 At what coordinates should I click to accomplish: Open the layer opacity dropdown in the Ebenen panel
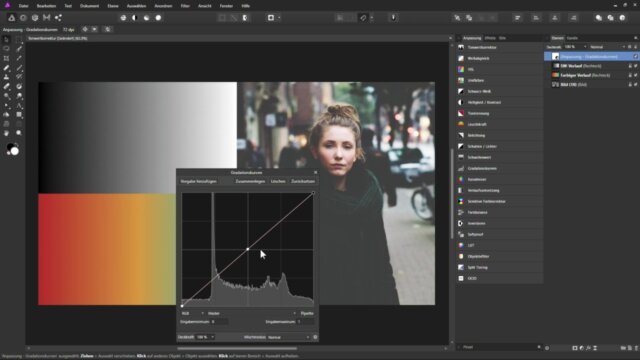tap(575, 47)
